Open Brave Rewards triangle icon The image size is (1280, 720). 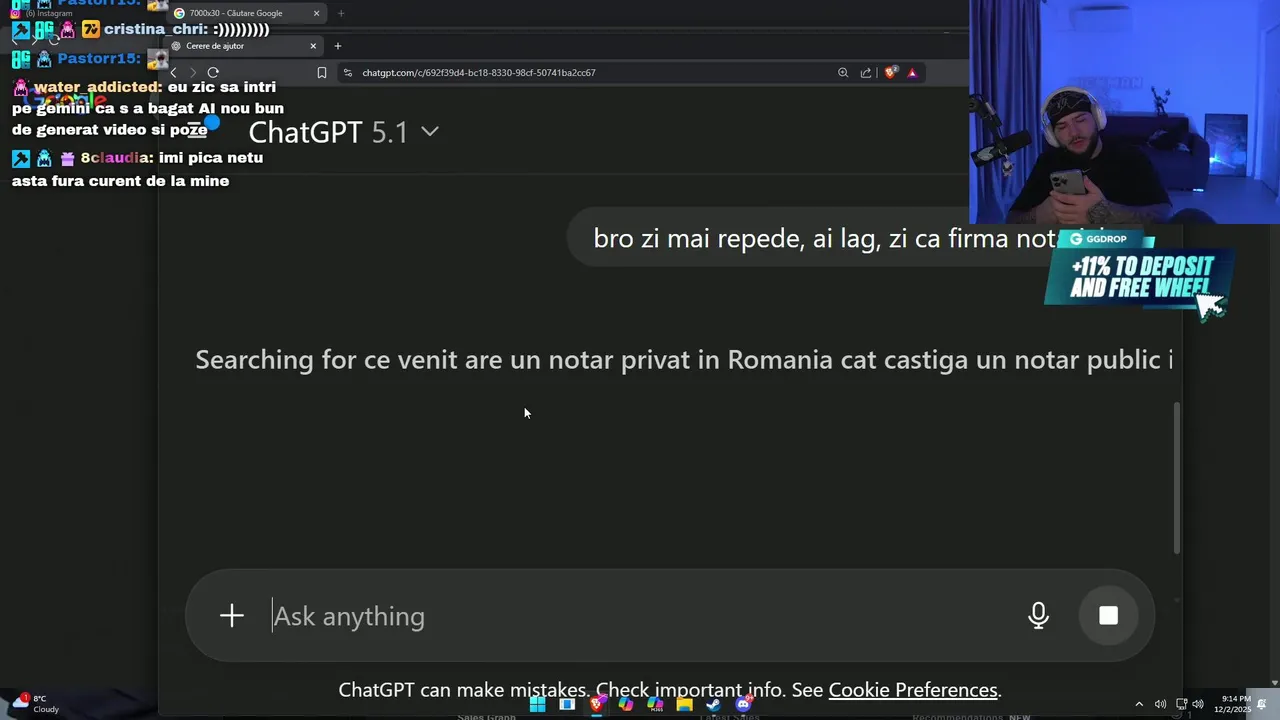pos(912,72)
